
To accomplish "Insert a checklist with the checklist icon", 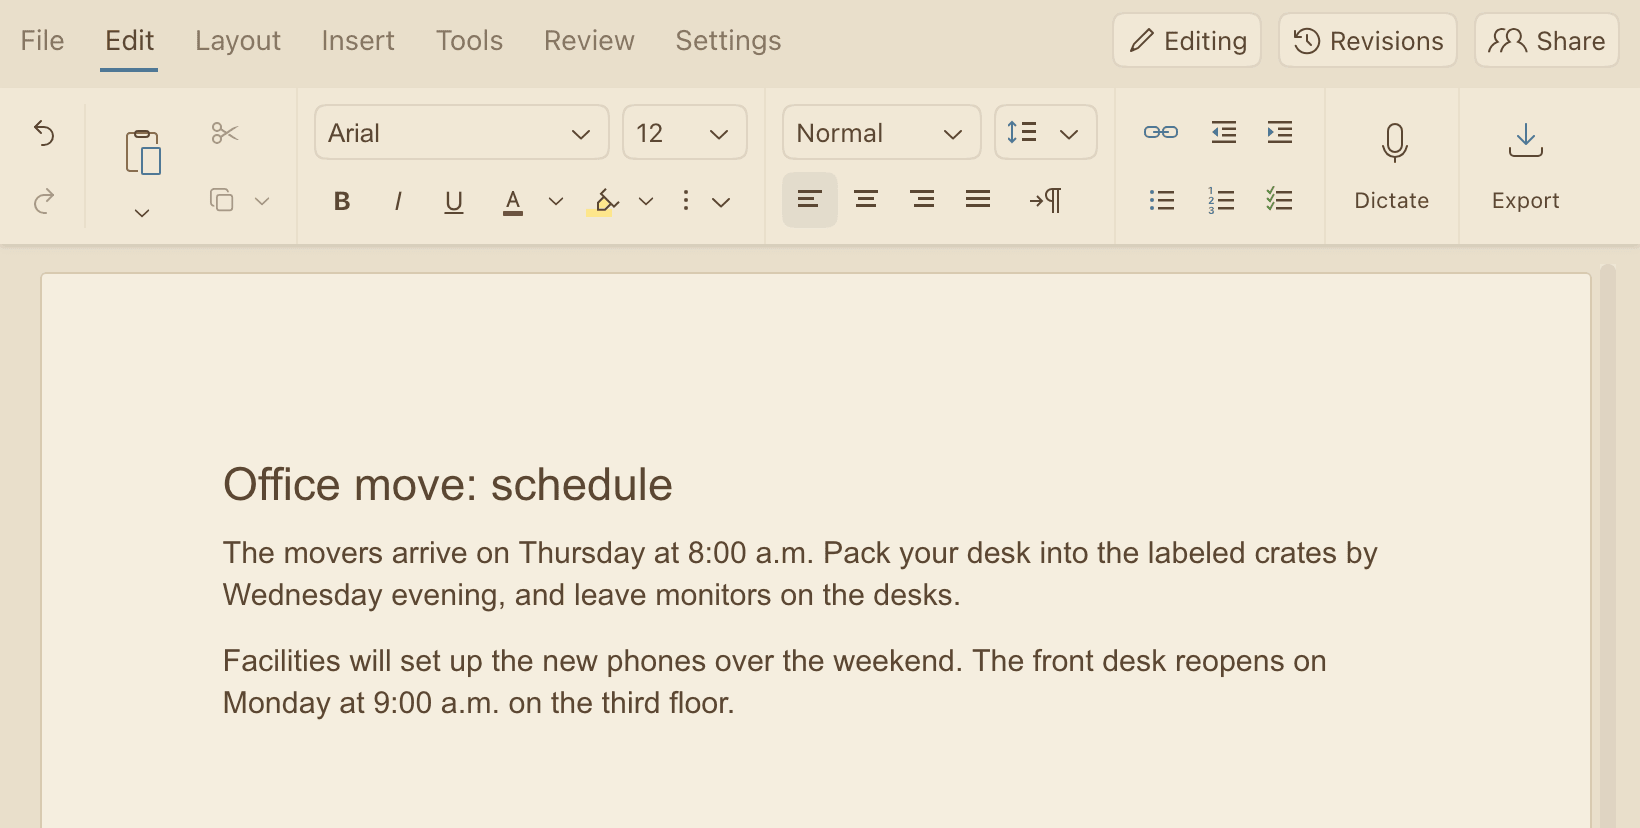I will (x=1279, y=200).
